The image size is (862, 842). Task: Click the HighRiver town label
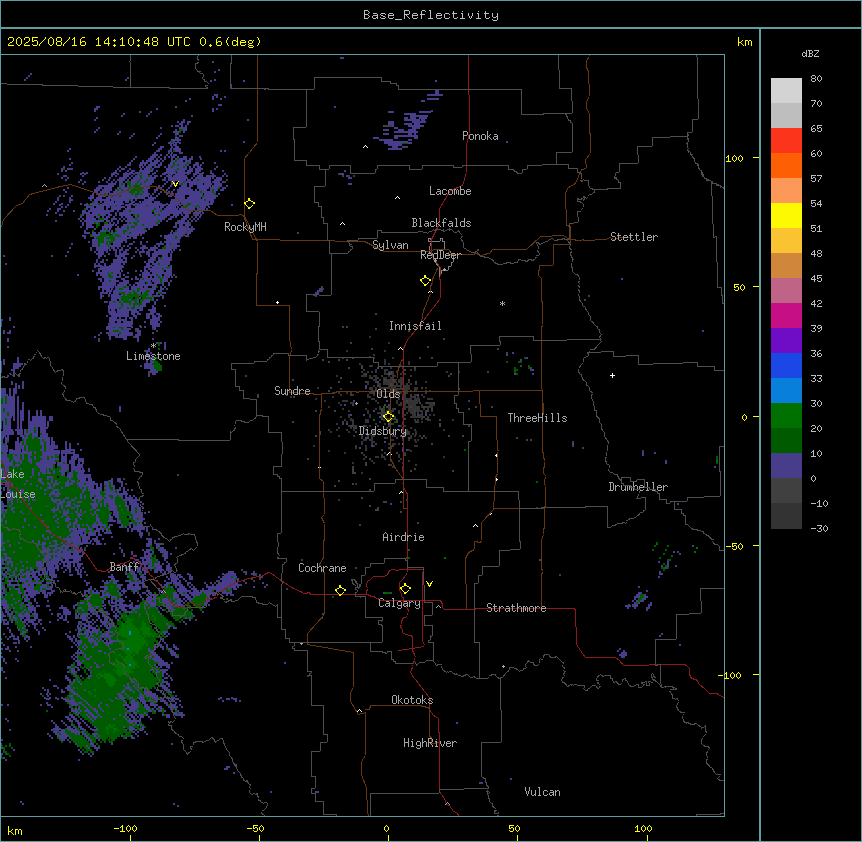tap(430, 743)
